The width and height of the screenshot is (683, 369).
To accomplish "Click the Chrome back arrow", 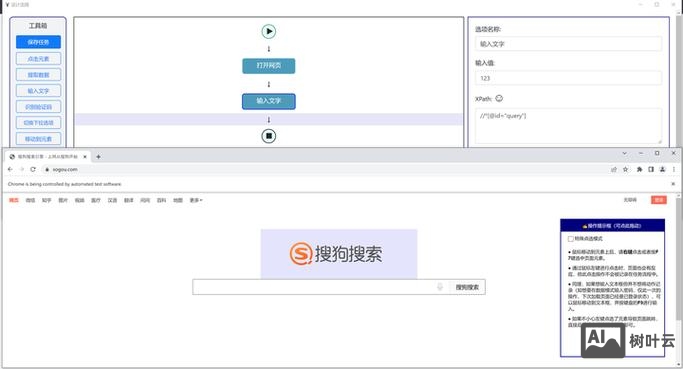I will point(10,169).
